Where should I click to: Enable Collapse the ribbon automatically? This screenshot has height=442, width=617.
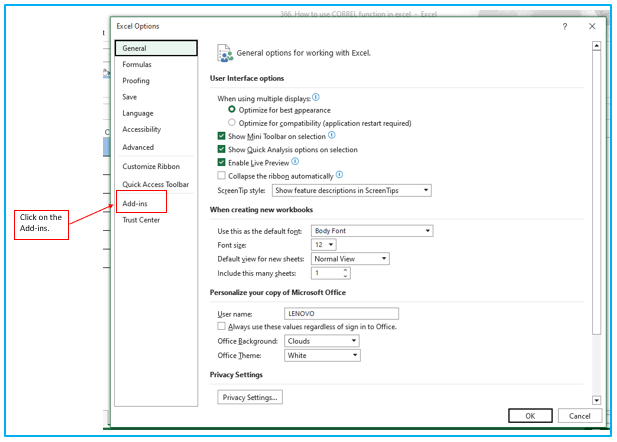pyautogui.click(x=222, y=176)
